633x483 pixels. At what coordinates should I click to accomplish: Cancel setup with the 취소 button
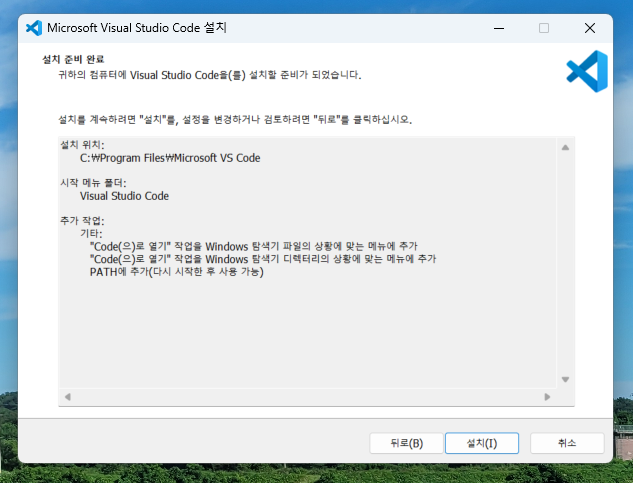(567, 443)
